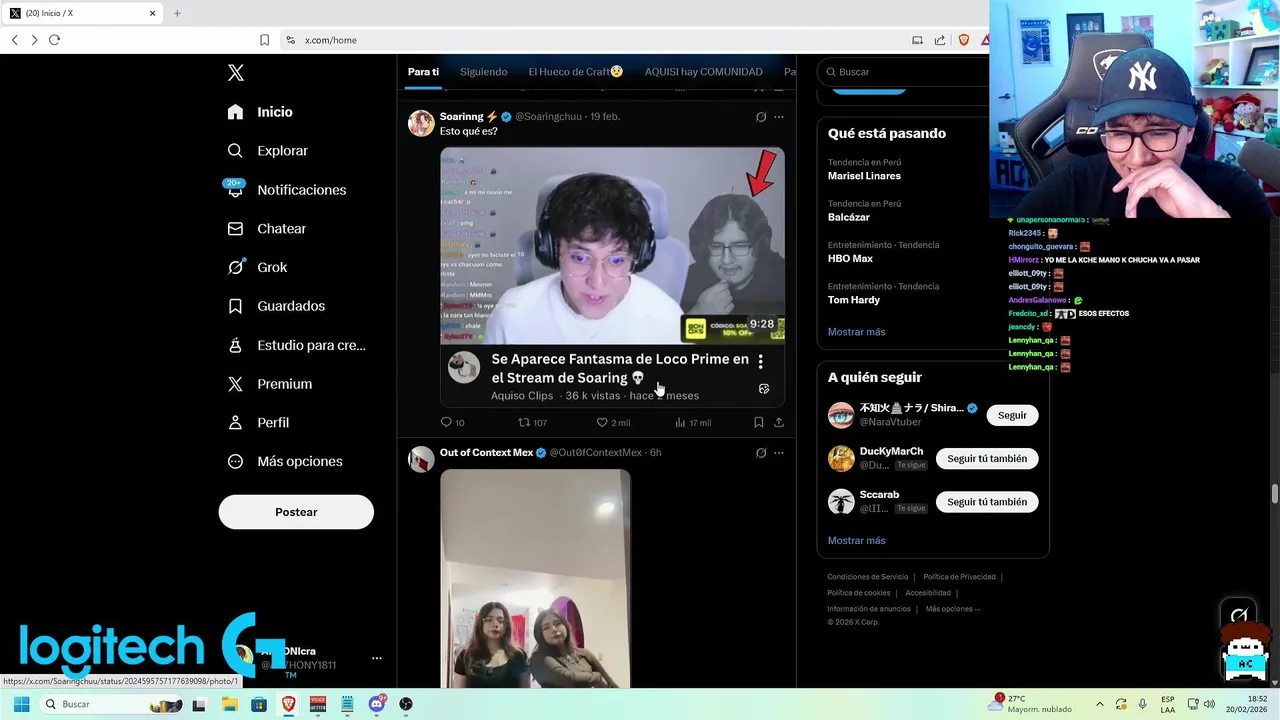Click Mostrar más under A quién seguir

pos(856,541)
